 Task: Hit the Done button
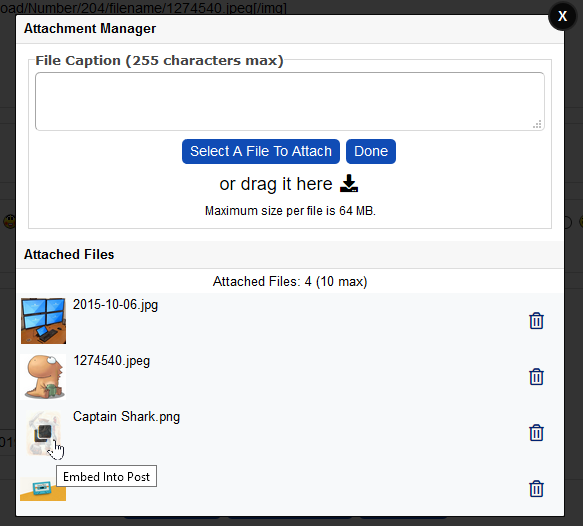pos(371,151)
